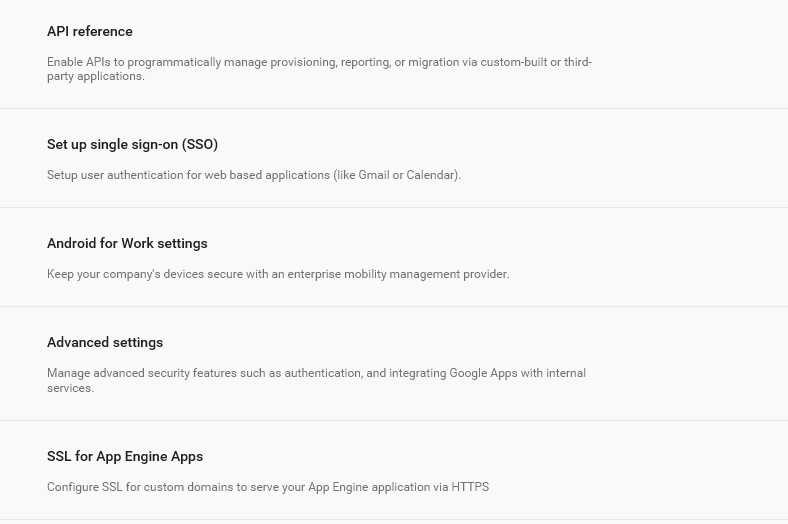Screen dimensions: 788x524
Task: Click 'HTTPS' in the SSL description
Action: tap(470, 487)
